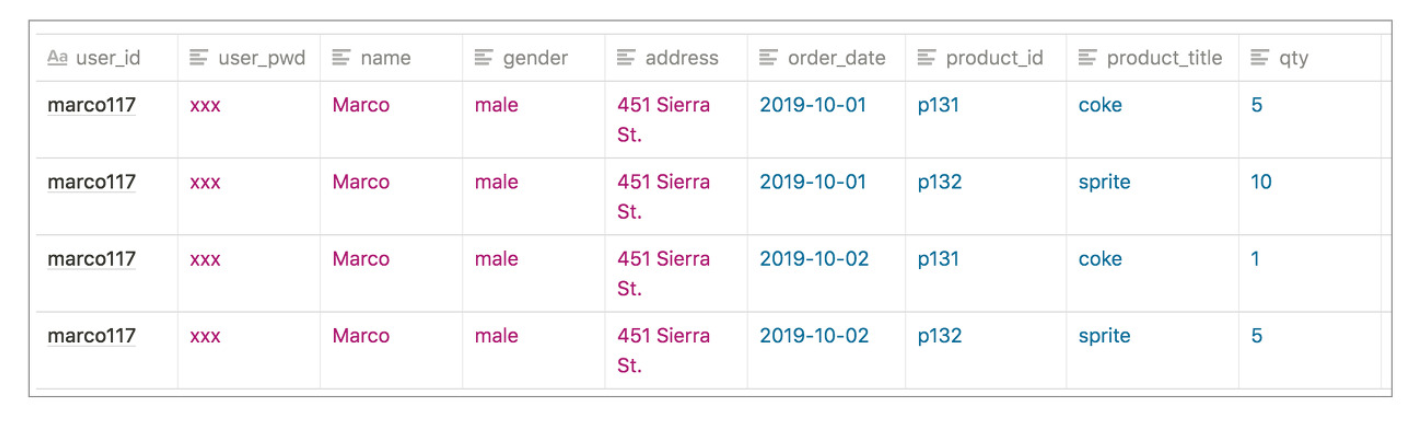Click the text icon beside gender header
This screenshot has width=1417, height=426.
(x=483, y=58)
